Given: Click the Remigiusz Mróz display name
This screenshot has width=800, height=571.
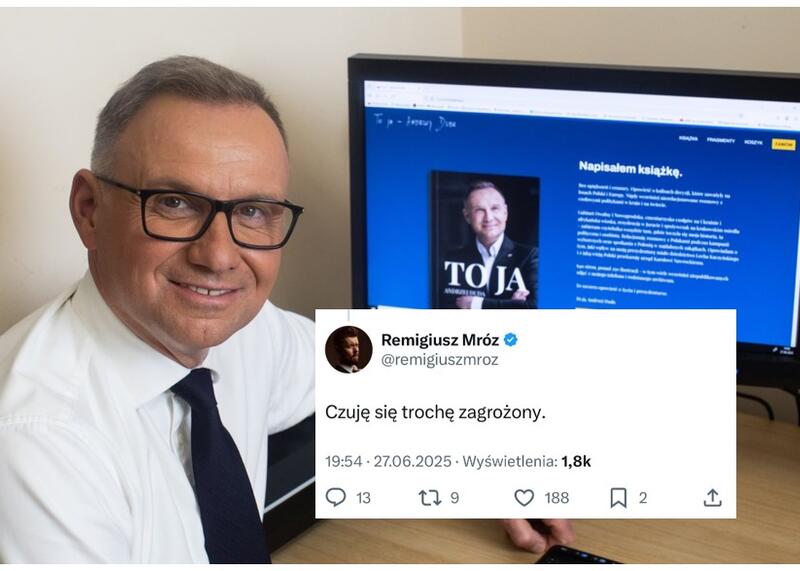Looking at the screenshot, I should point(440,340).
